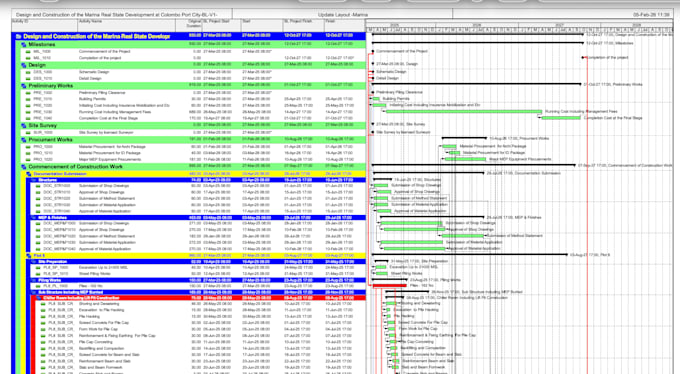Click the Site Survey WBS icon
This screenshot has width=680, height=374.
[24, 126]
